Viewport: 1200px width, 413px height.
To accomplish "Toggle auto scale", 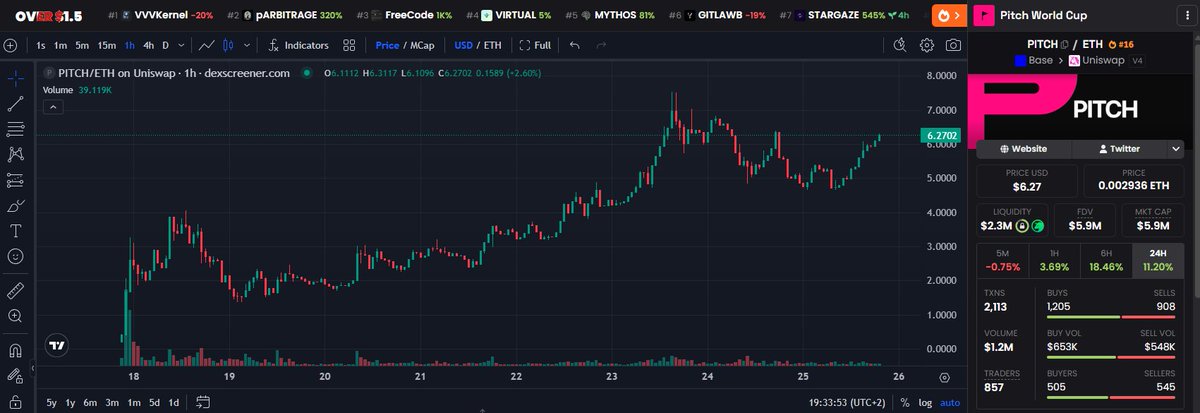I will pos(949,402).
